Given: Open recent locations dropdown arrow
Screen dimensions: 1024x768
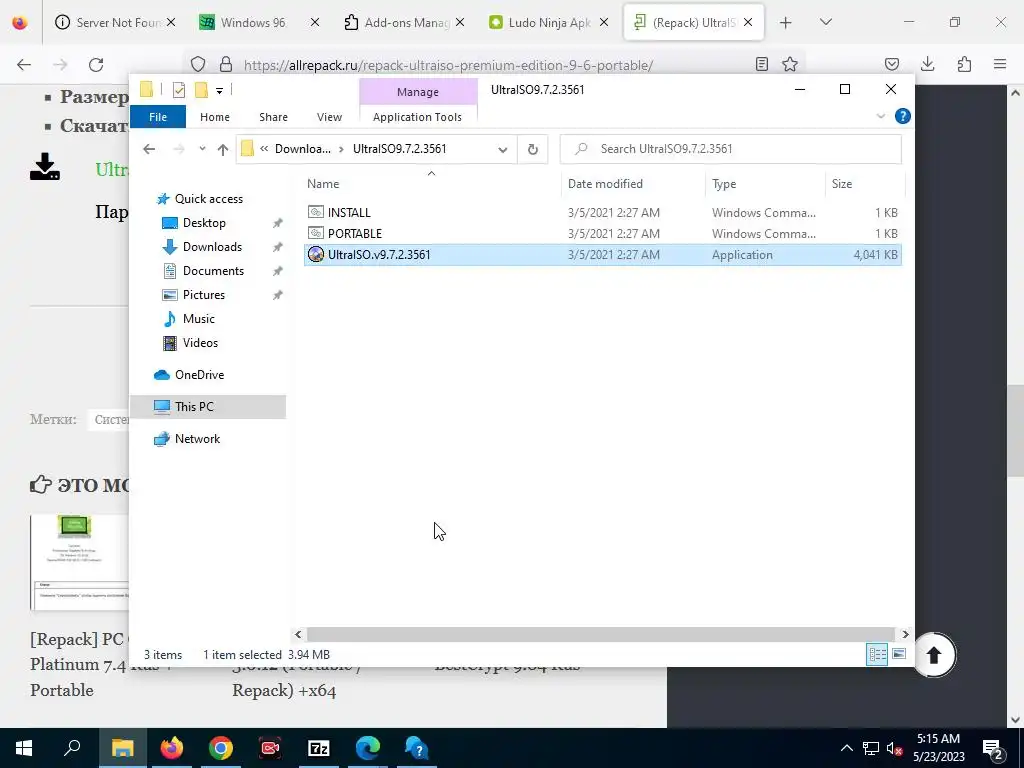Looking at the screenshot, I should (x=202, y=149).
